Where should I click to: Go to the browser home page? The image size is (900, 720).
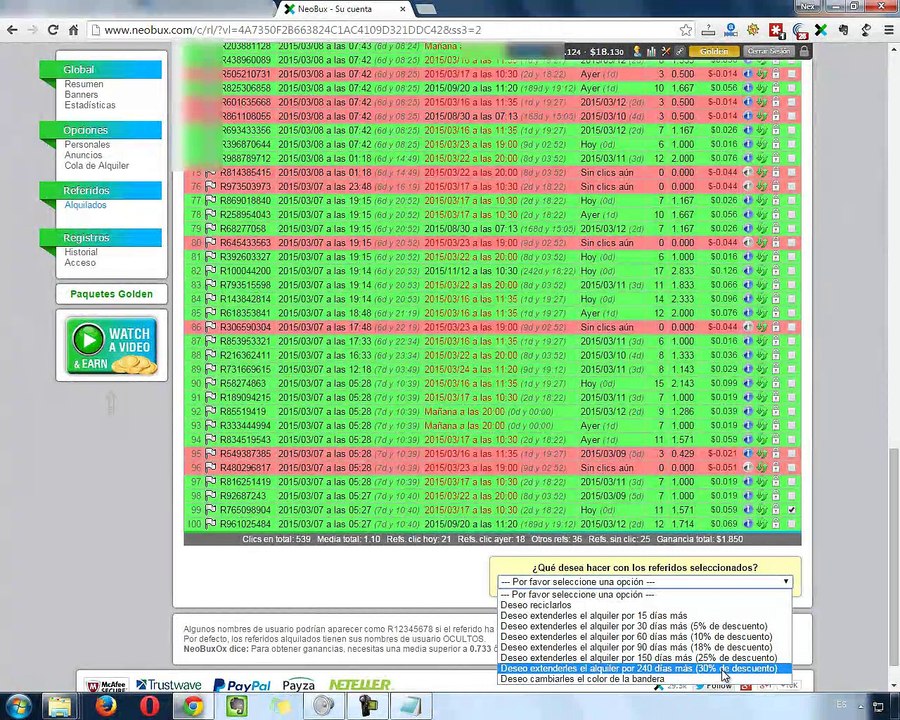[x=73, y=30]
